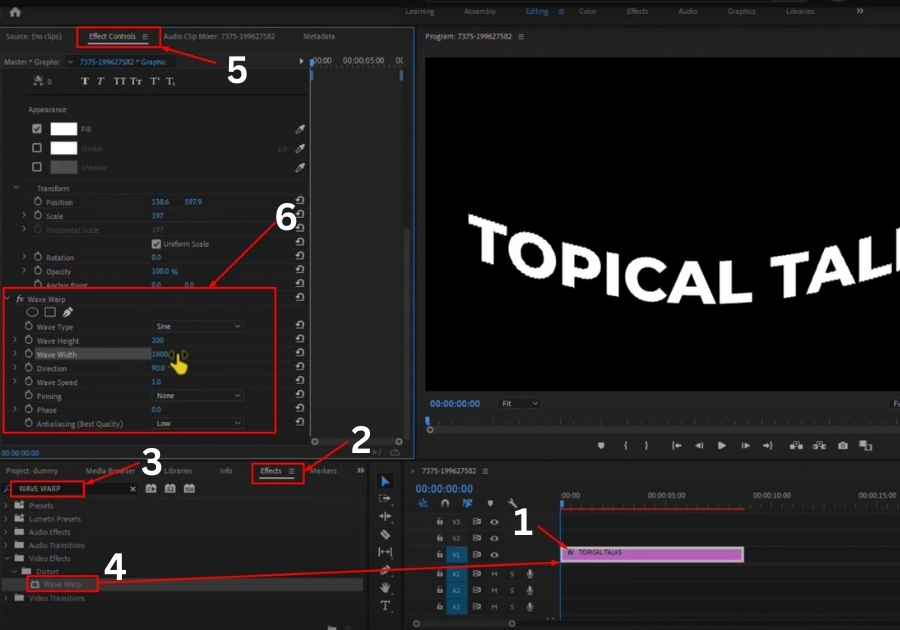The height and width of the screenshot is (630, 900).
Task: Collapse the Transform section
Action: [16, 188]
